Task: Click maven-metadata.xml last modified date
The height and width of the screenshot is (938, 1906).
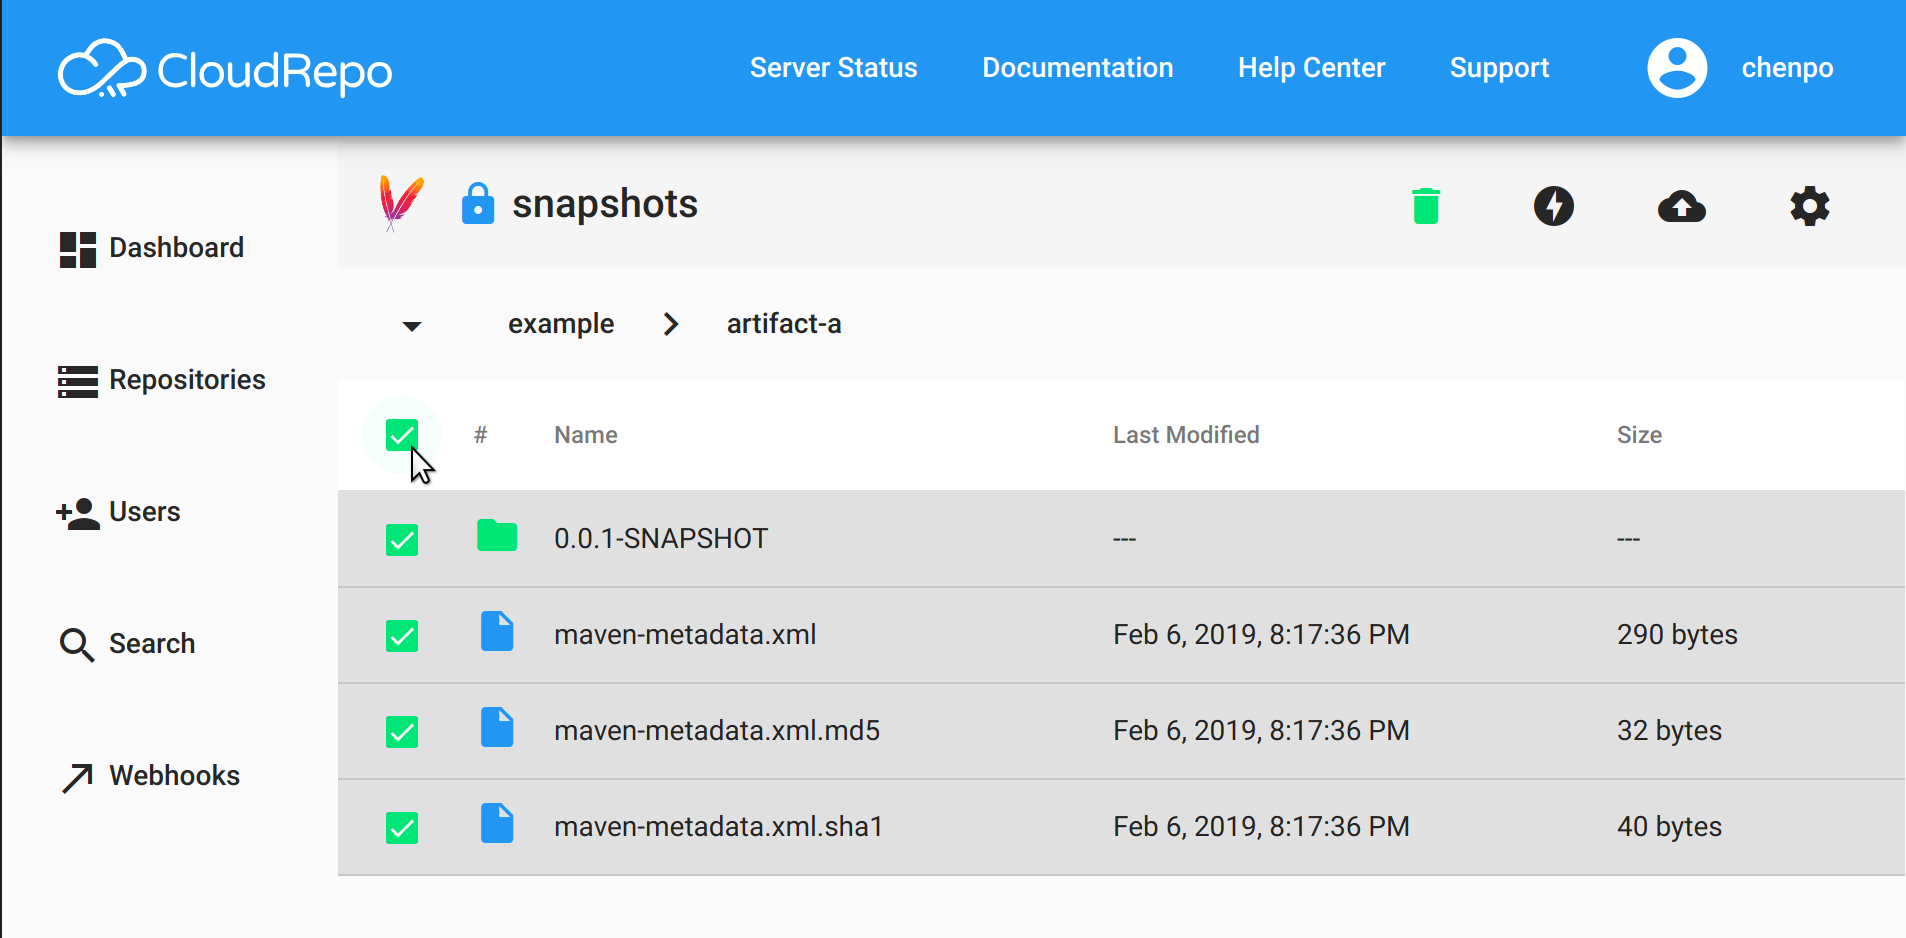Action: (x=1261, y=634)
